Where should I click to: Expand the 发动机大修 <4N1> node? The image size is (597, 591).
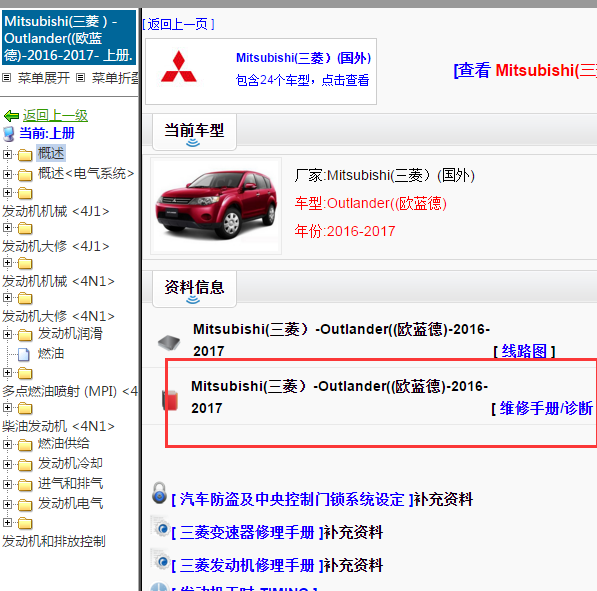[x=7, y=297]
